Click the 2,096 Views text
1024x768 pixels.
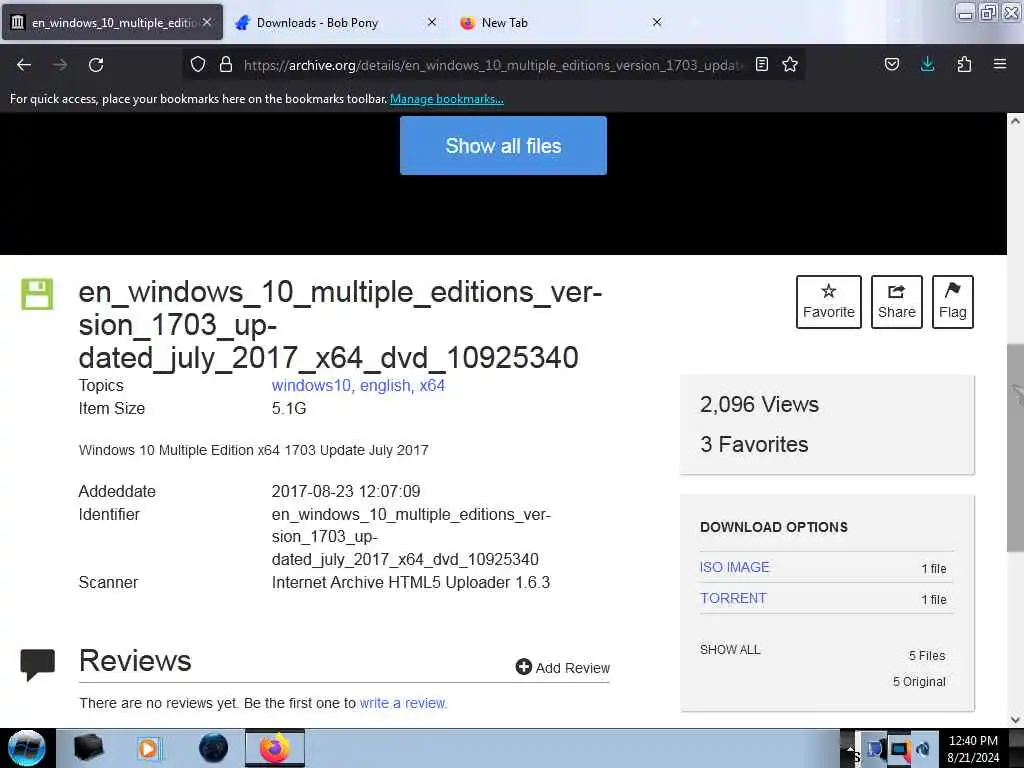[x=759, y=404]
